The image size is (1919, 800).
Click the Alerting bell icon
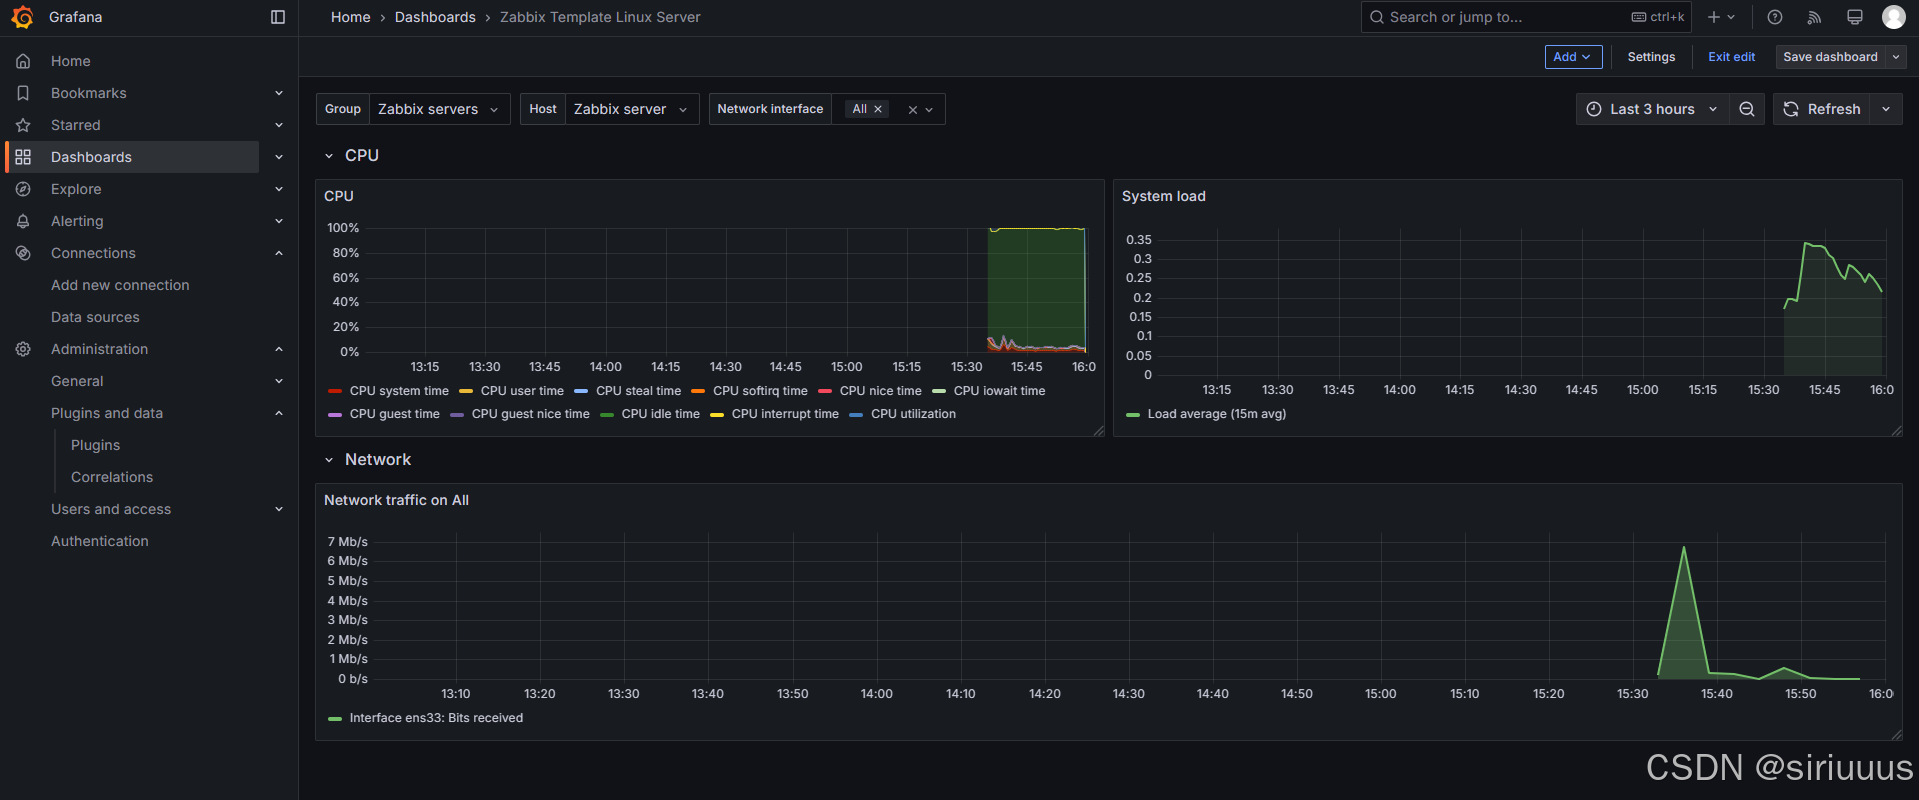pos(23,221)
